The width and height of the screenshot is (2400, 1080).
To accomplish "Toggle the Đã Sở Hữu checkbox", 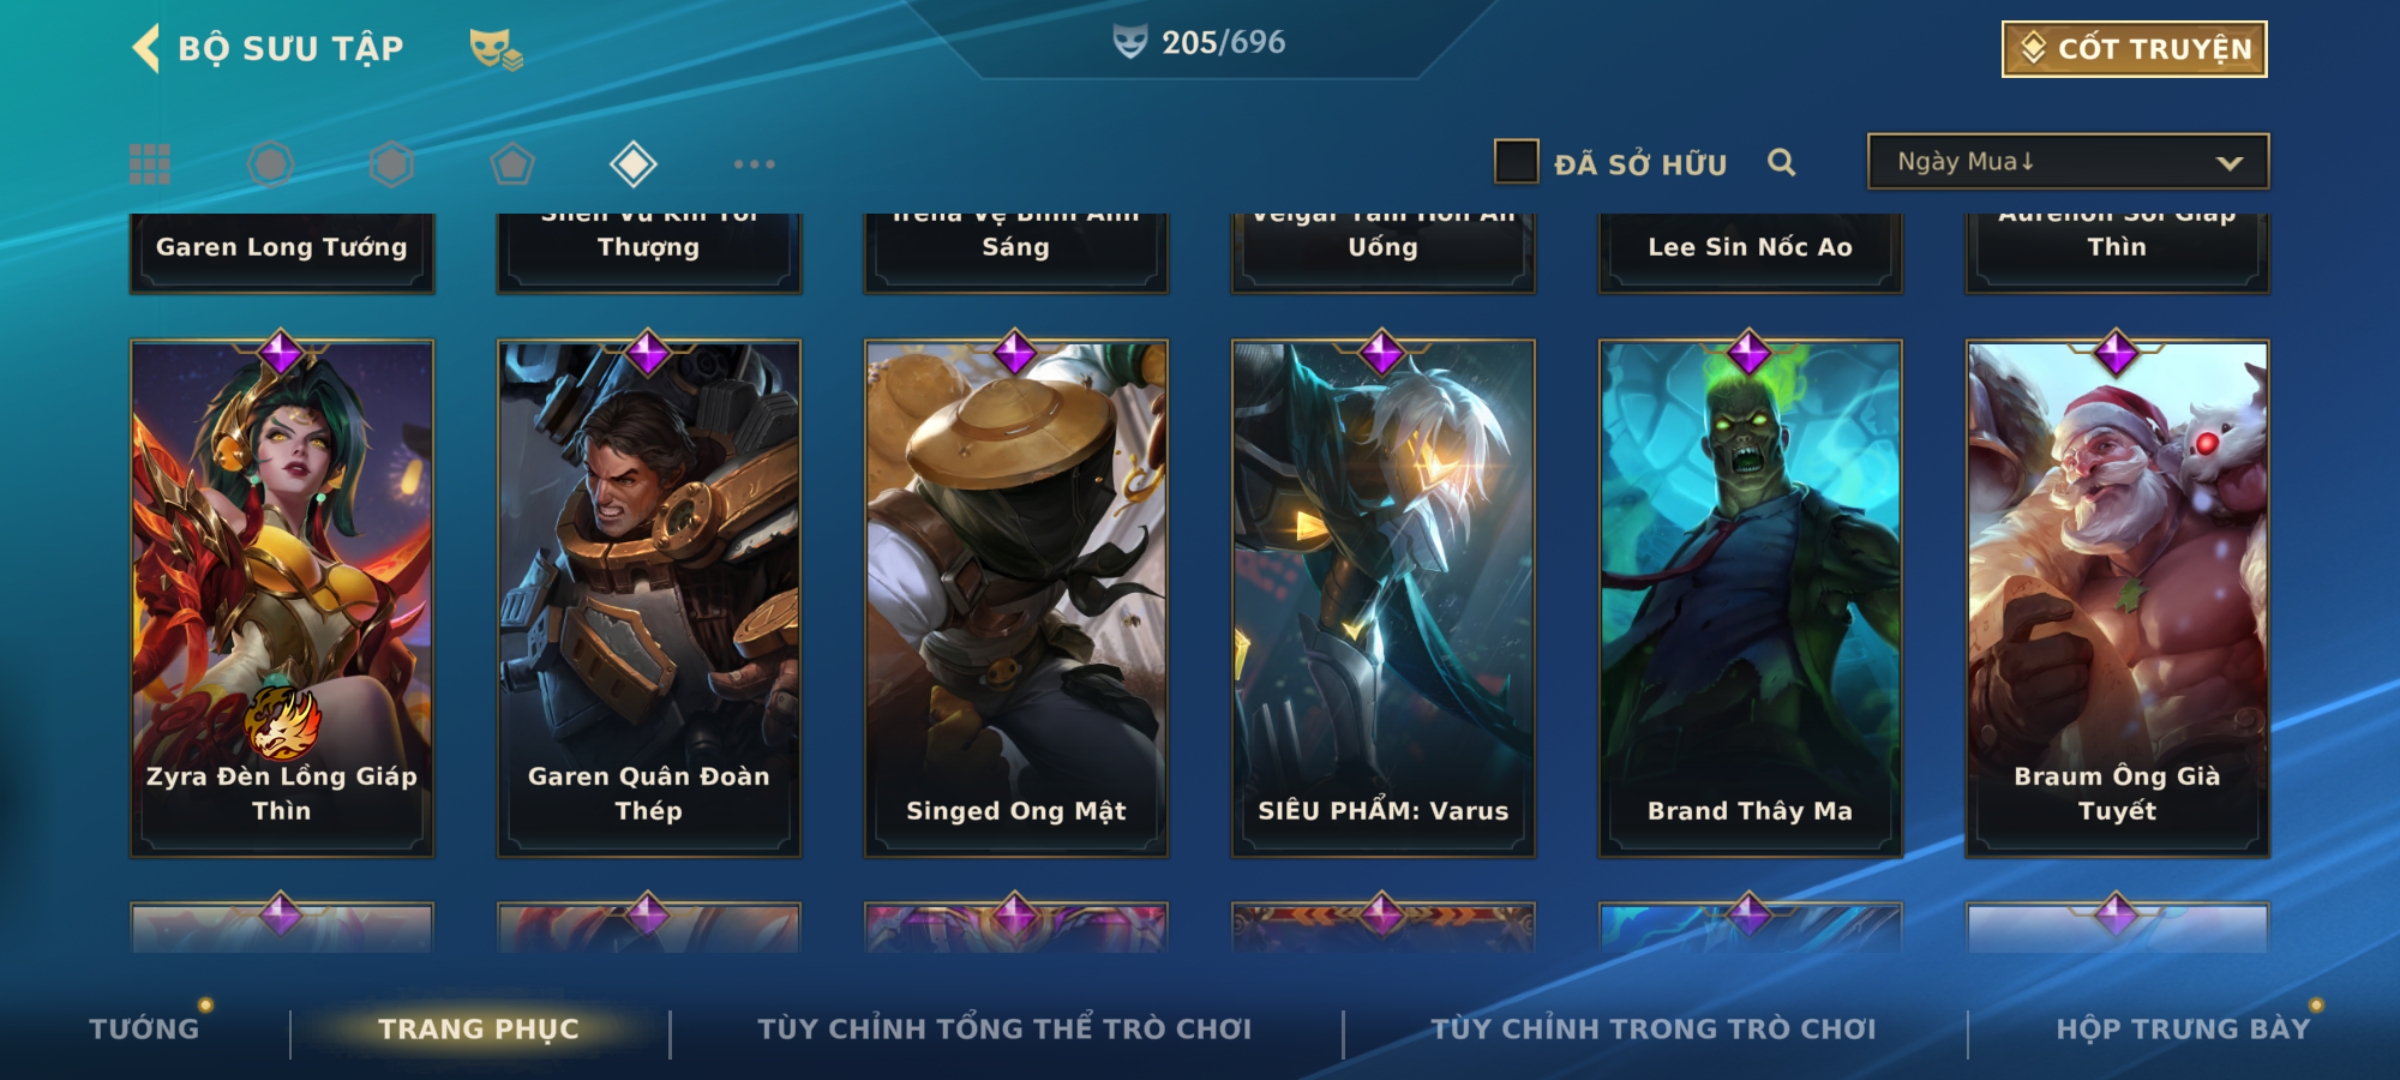I will [1516, 162].
